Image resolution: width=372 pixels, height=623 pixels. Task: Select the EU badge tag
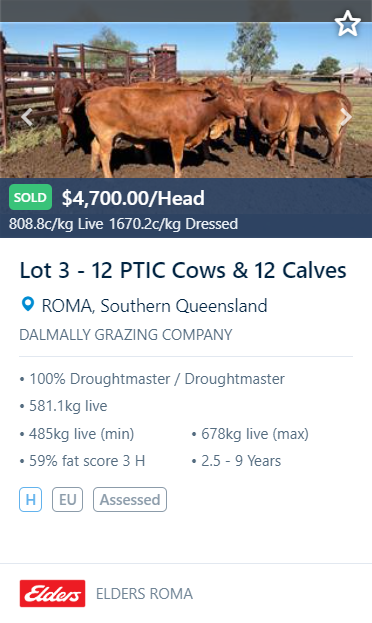click(x=68, y=499)
